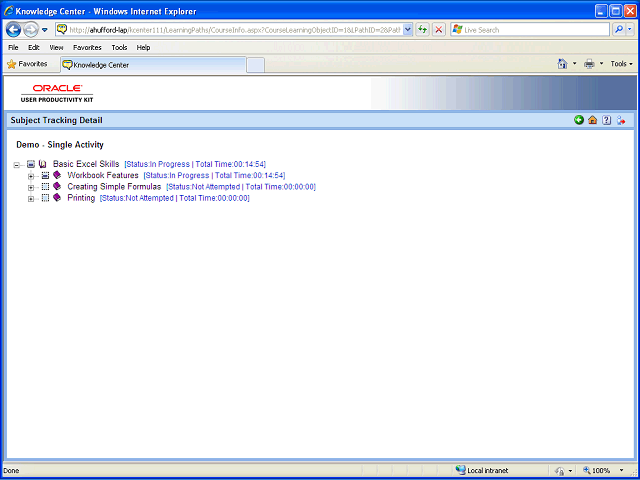Click the purple book icon for Printing
Screen dimensions: 640x480
pos(57,198)
